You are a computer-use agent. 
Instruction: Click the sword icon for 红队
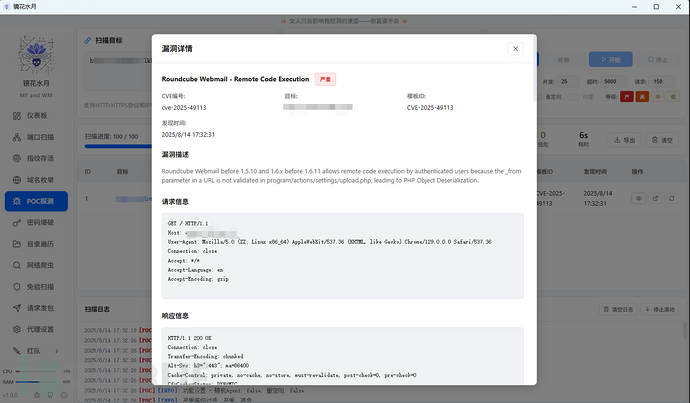click(17, 351)
